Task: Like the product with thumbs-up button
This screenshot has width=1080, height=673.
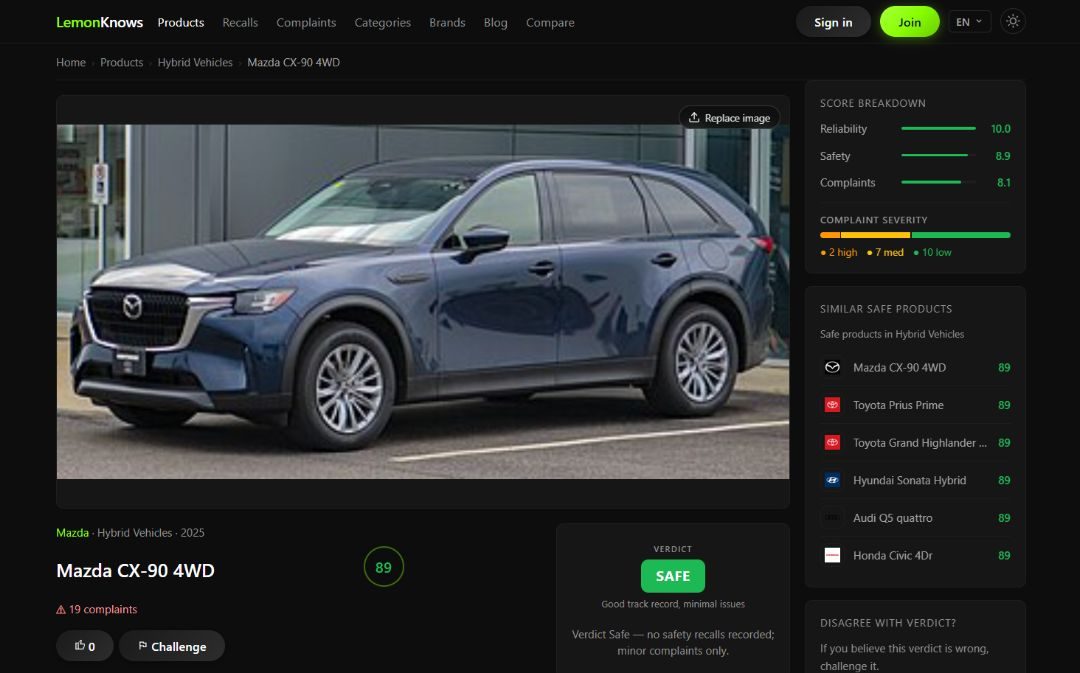Action: click(85, 646)
